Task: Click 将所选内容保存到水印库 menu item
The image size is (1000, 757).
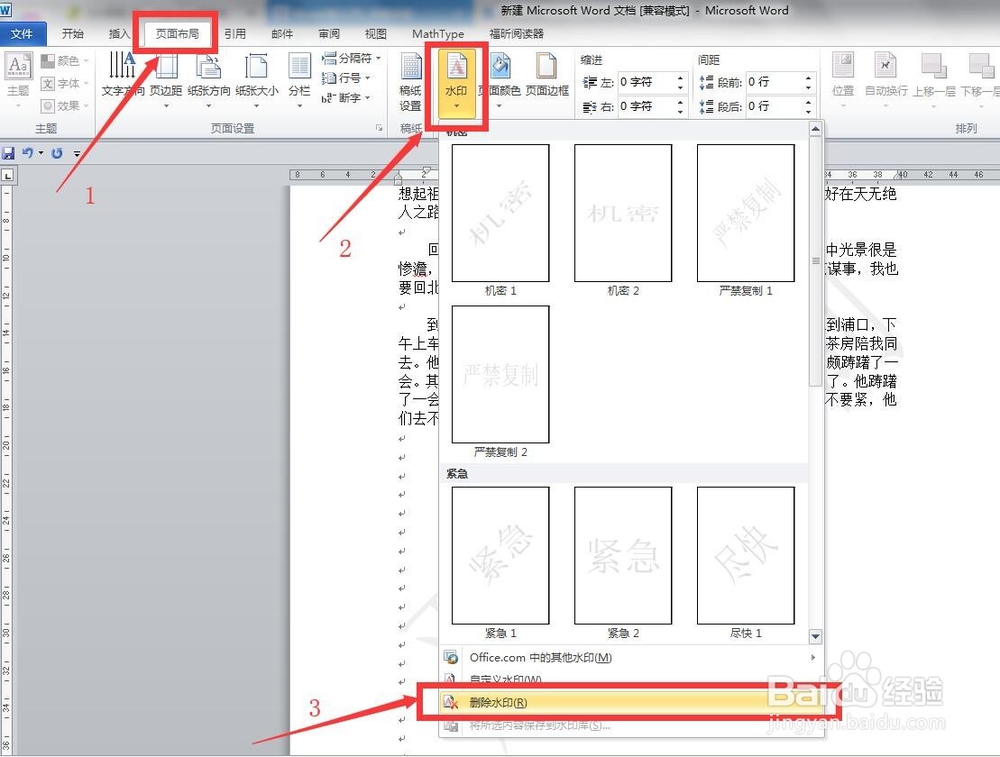Action: (x=631, y=725)
